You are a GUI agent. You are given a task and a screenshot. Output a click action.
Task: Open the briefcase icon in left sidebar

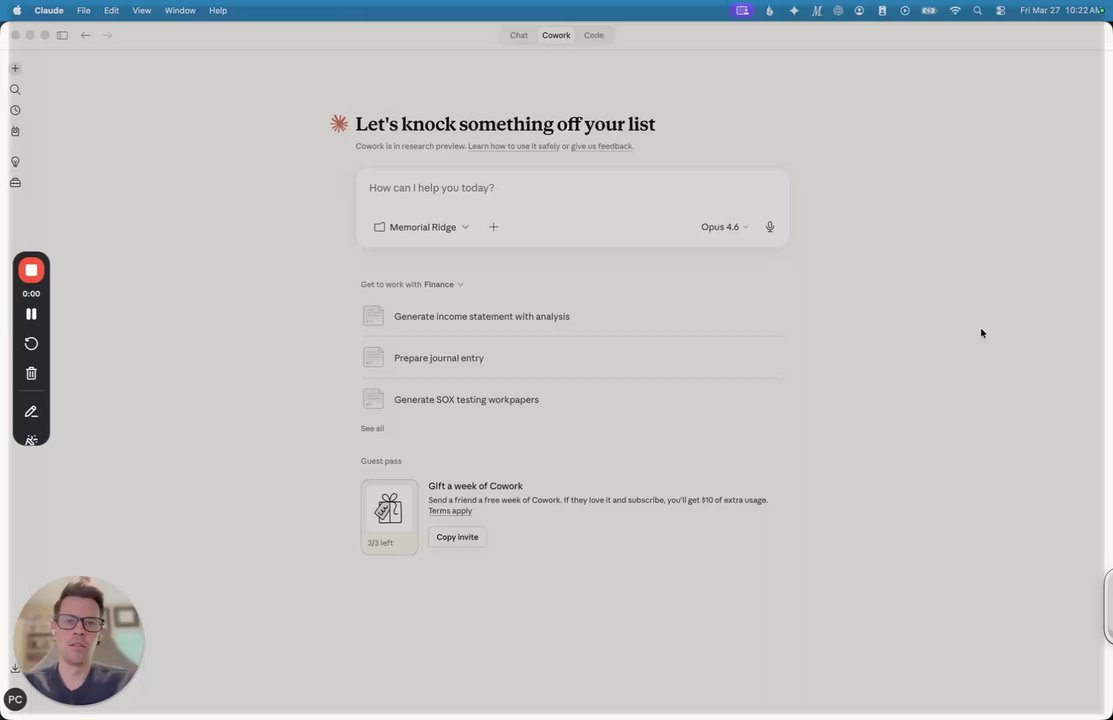15,182
